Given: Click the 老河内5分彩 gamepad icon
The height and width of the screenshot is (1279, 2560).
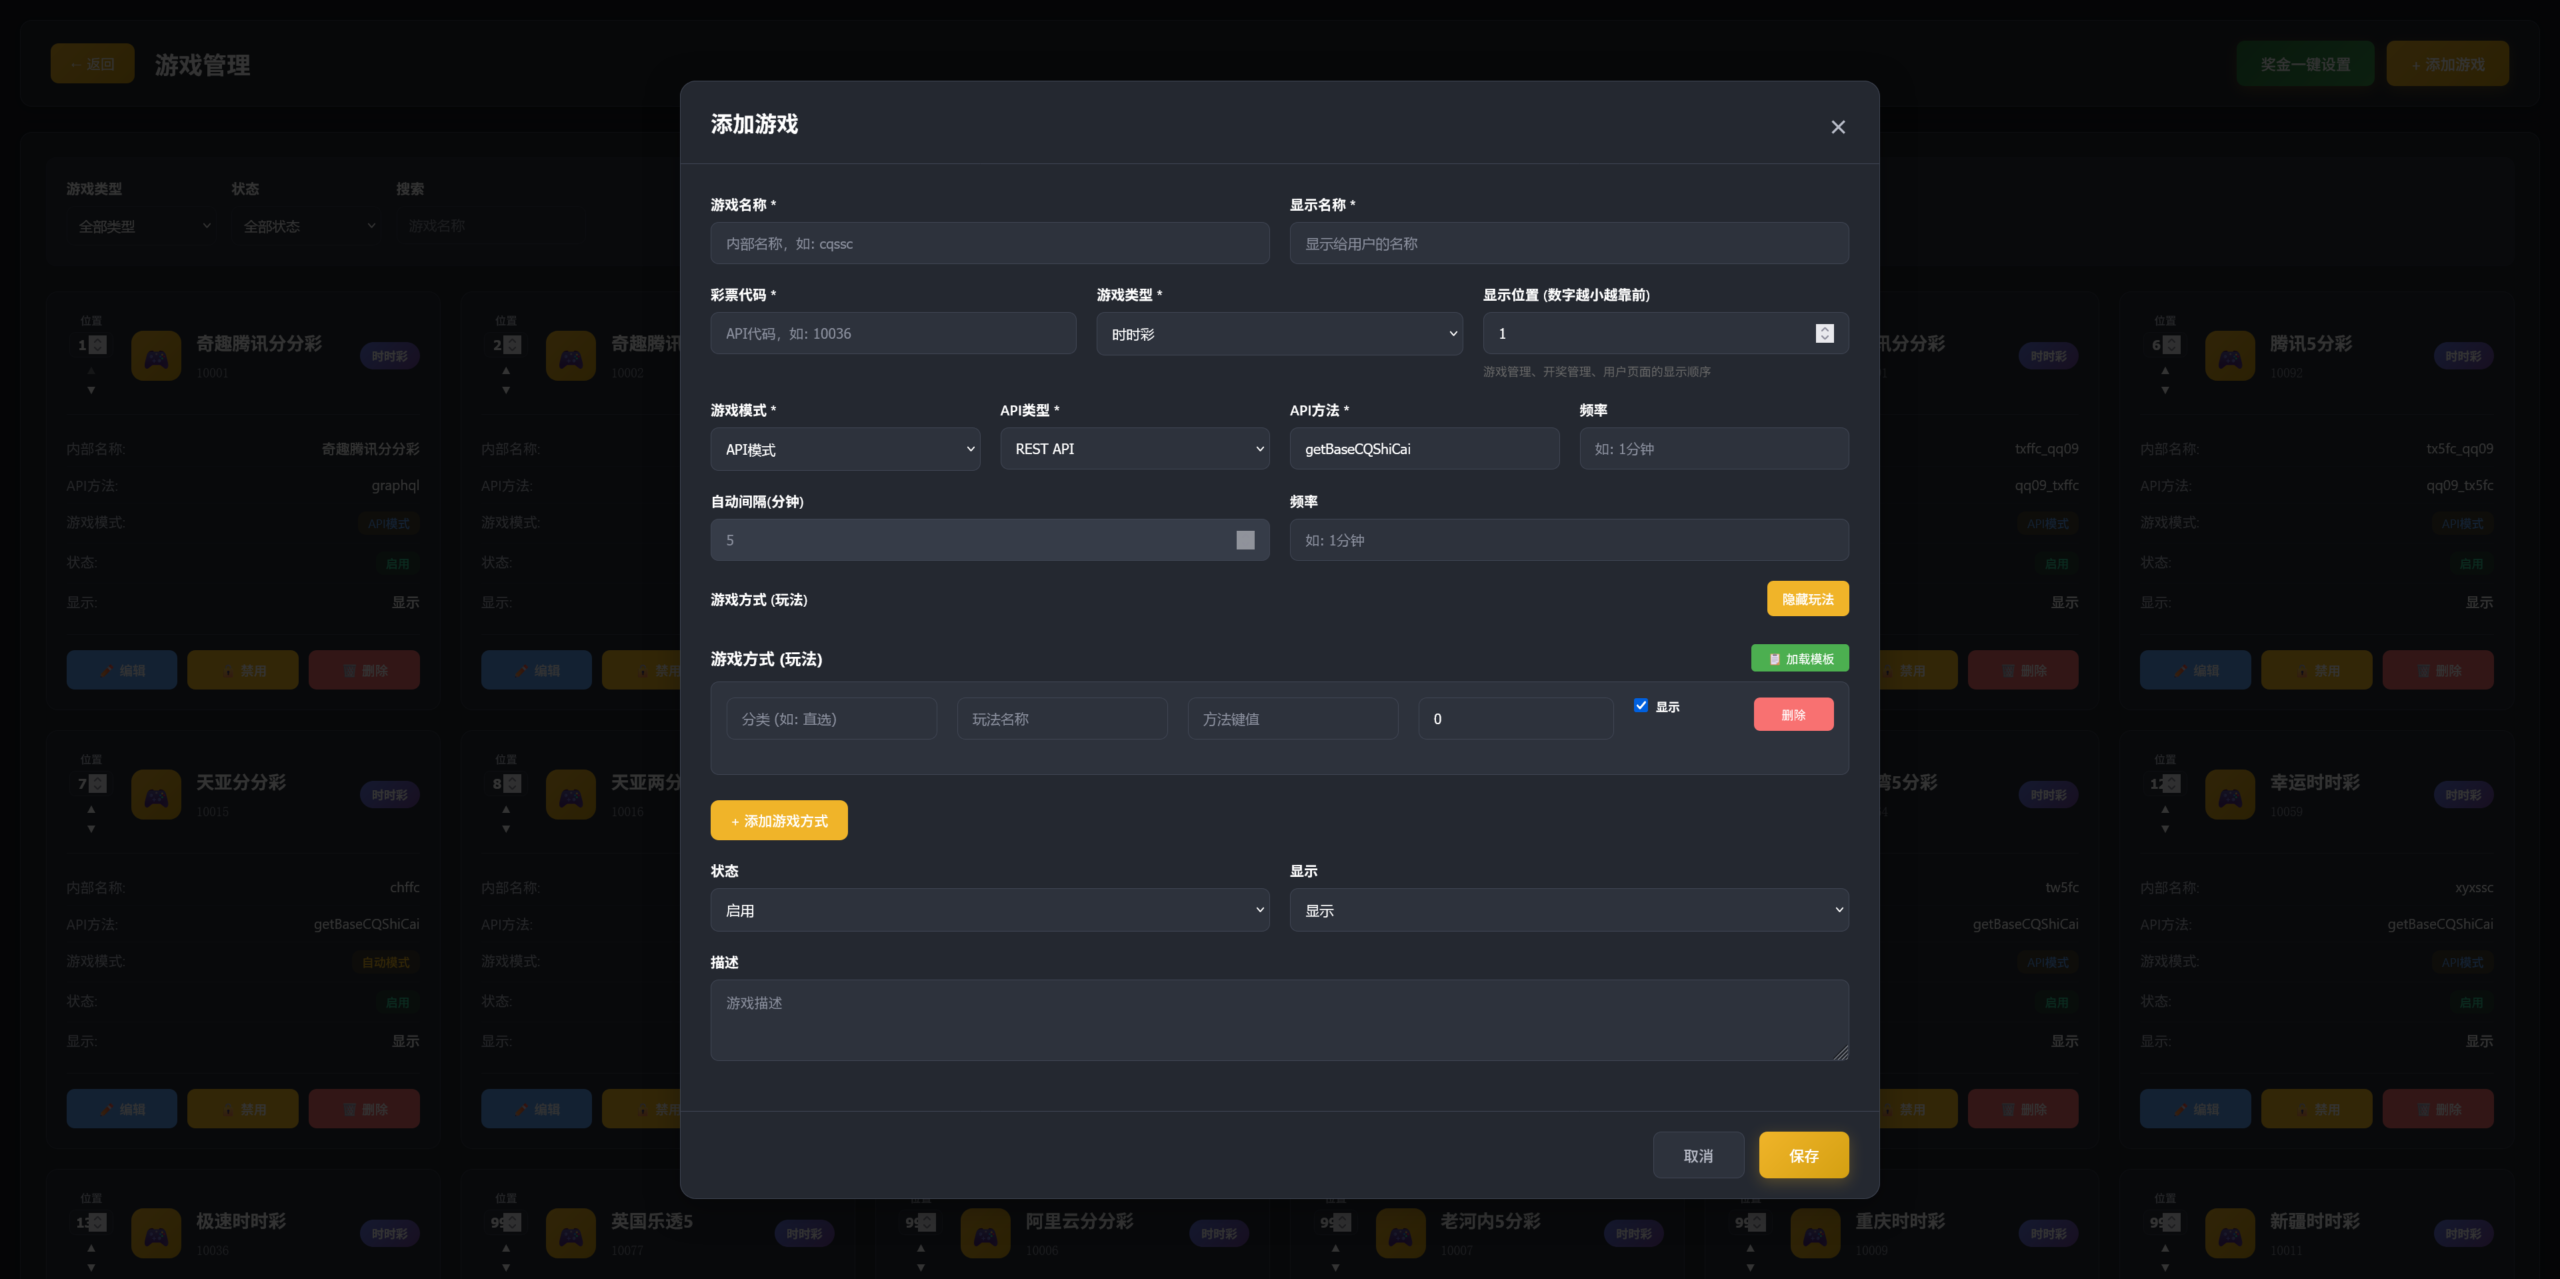Looking at the screenshot, I should [x=1400, y=1233].
